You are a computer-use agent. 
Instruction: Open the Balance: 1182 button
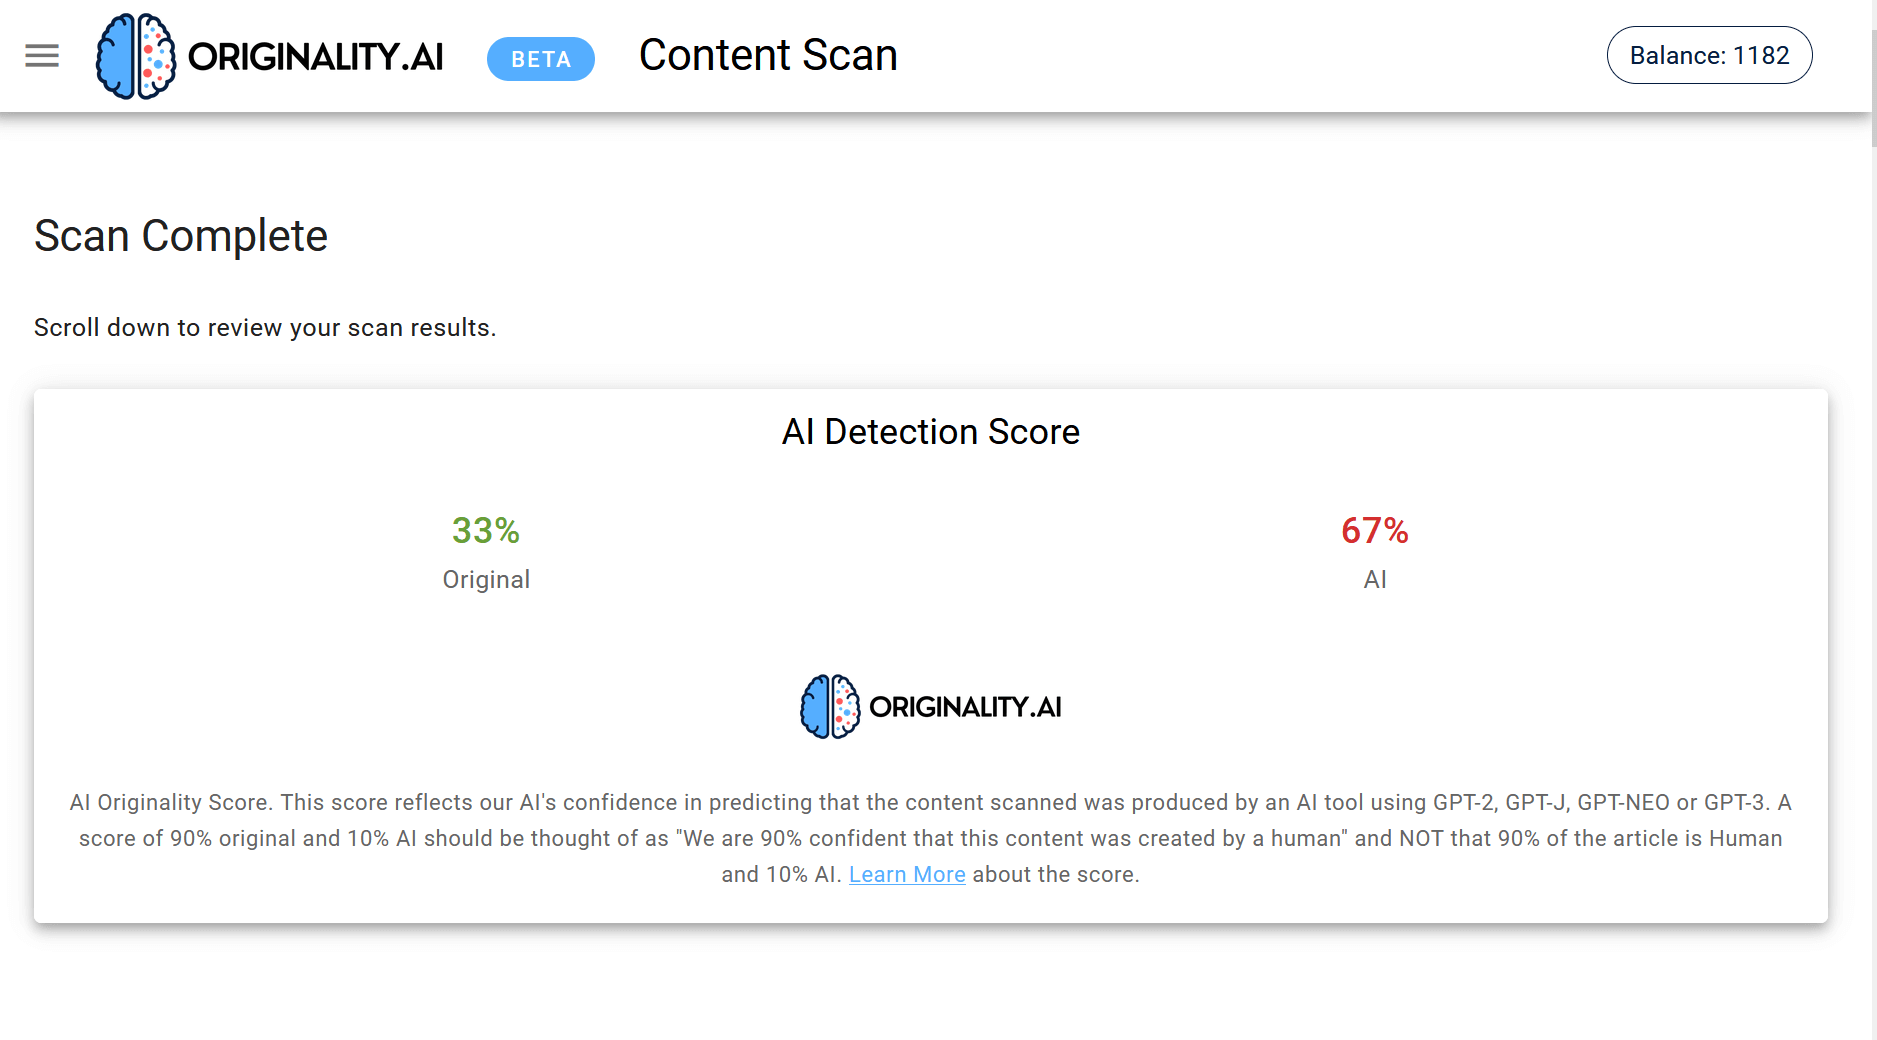coord(1709,55)
